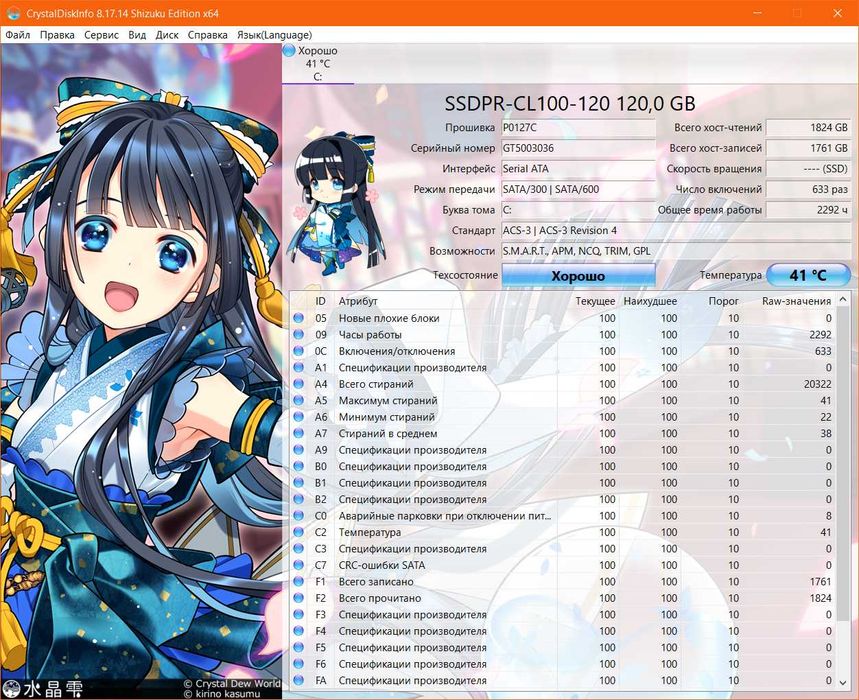Click the blue status icon for attribute F2
Viewport: 859px width, 700px height.
(299, 598)
